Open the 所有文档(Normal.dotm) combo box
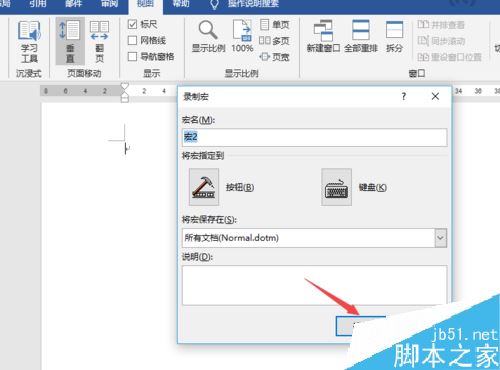 [314, 238]
